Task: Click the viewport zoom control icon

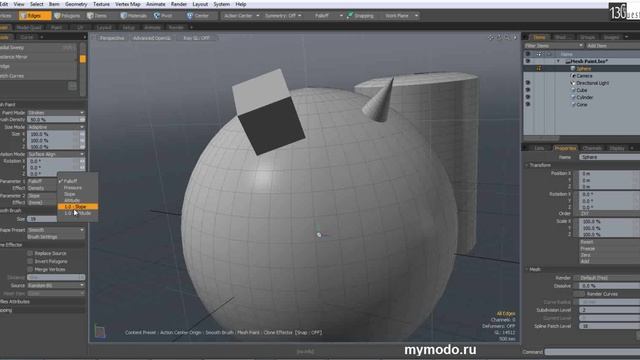Action: pyautogui.click(x=507, y=38)
